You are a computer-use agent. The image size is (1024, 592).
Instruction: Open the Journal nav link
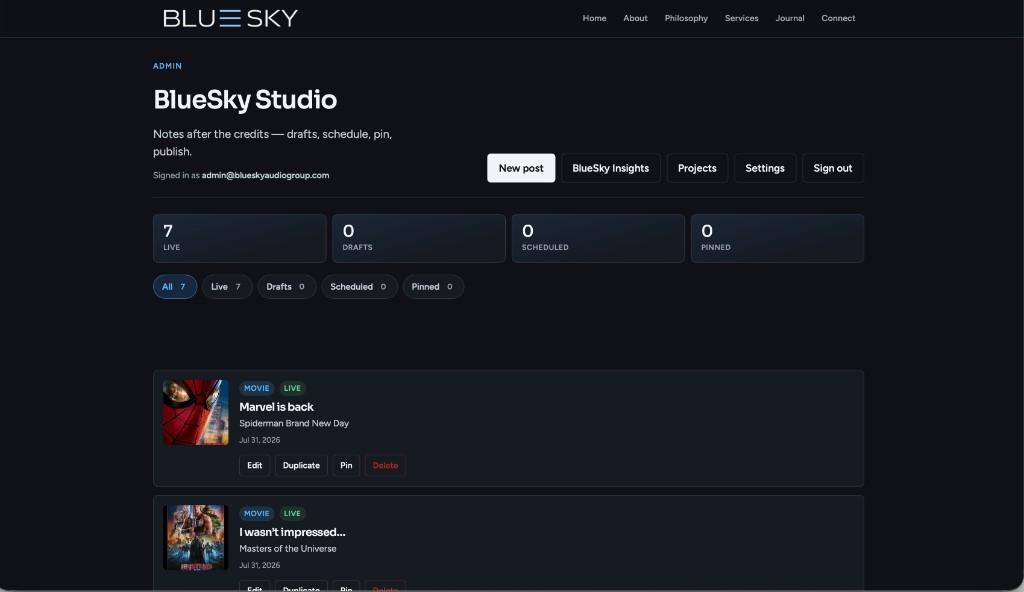click(790, 18)
